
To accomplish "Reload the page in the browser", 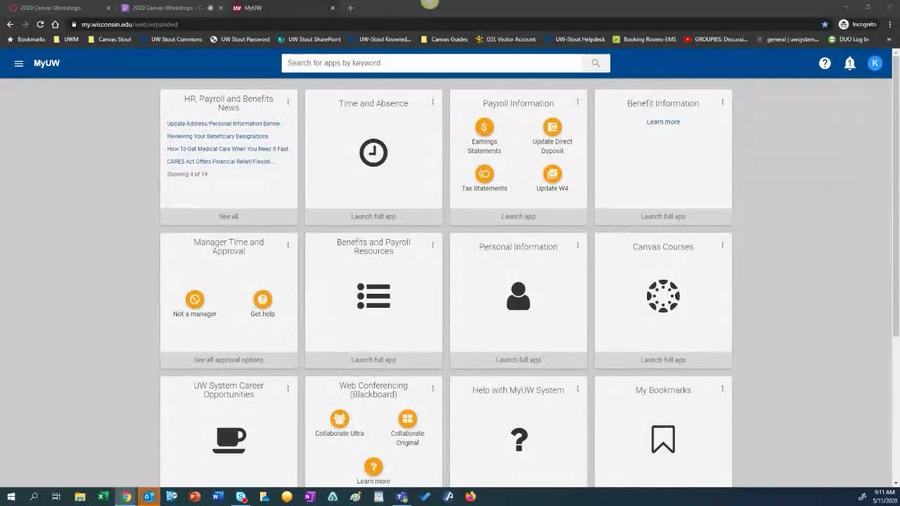I will [40, 25].
